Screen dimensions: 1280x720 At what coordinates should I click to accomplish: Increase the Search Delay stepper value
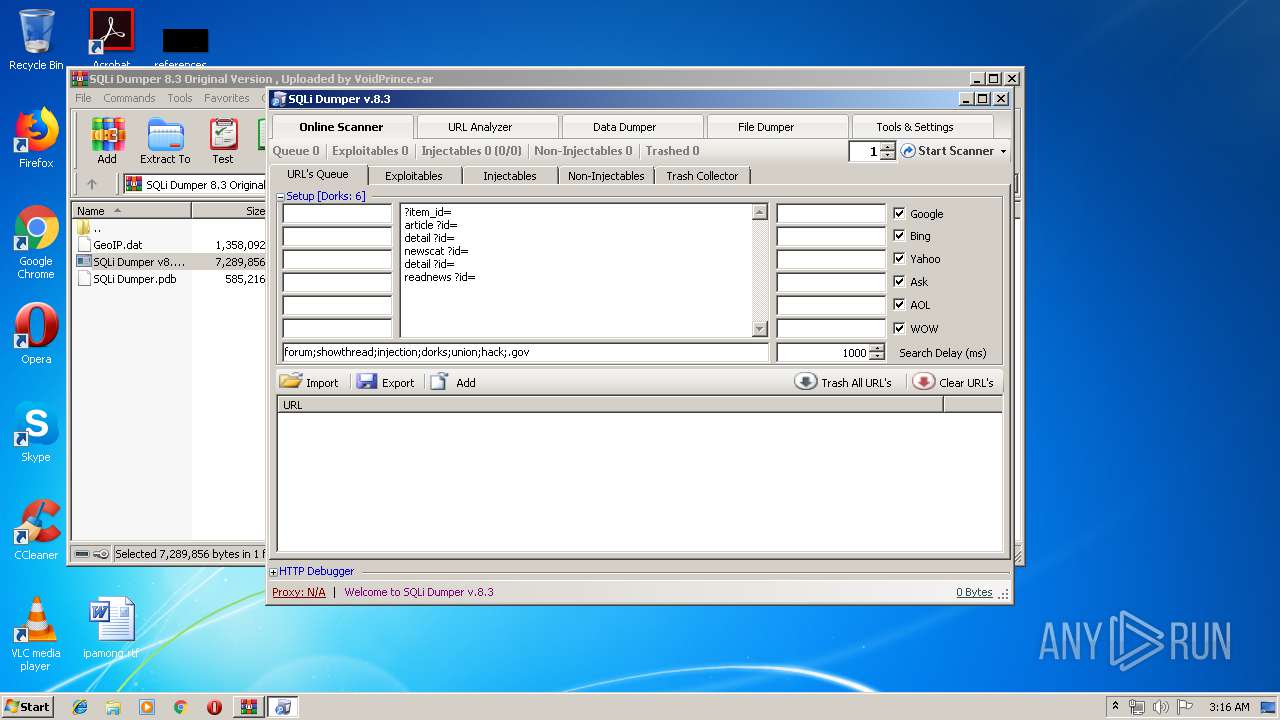(877, 348)
